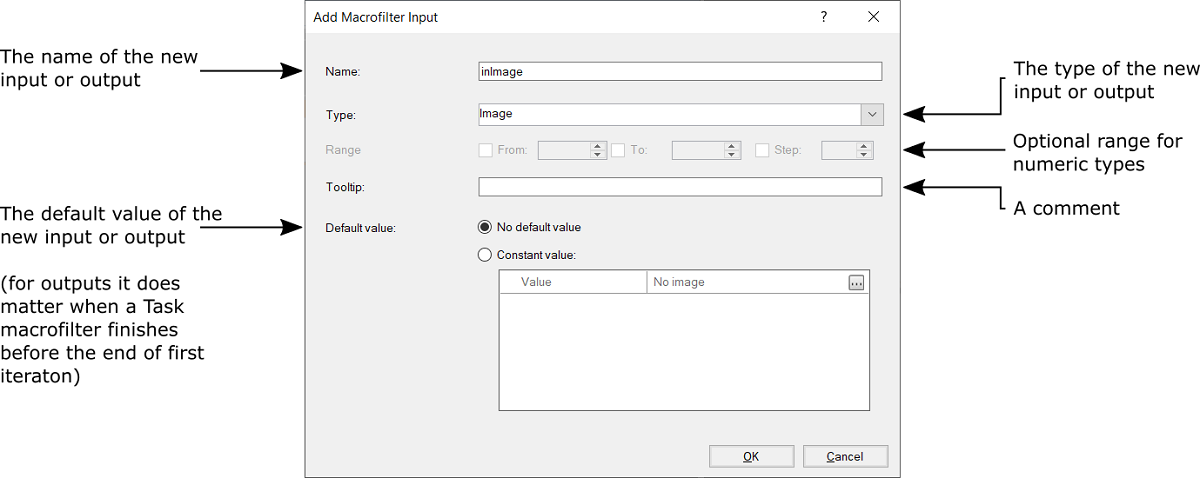
Task: Click the Step range spinner arrows
Action: (x=865, y=150)
